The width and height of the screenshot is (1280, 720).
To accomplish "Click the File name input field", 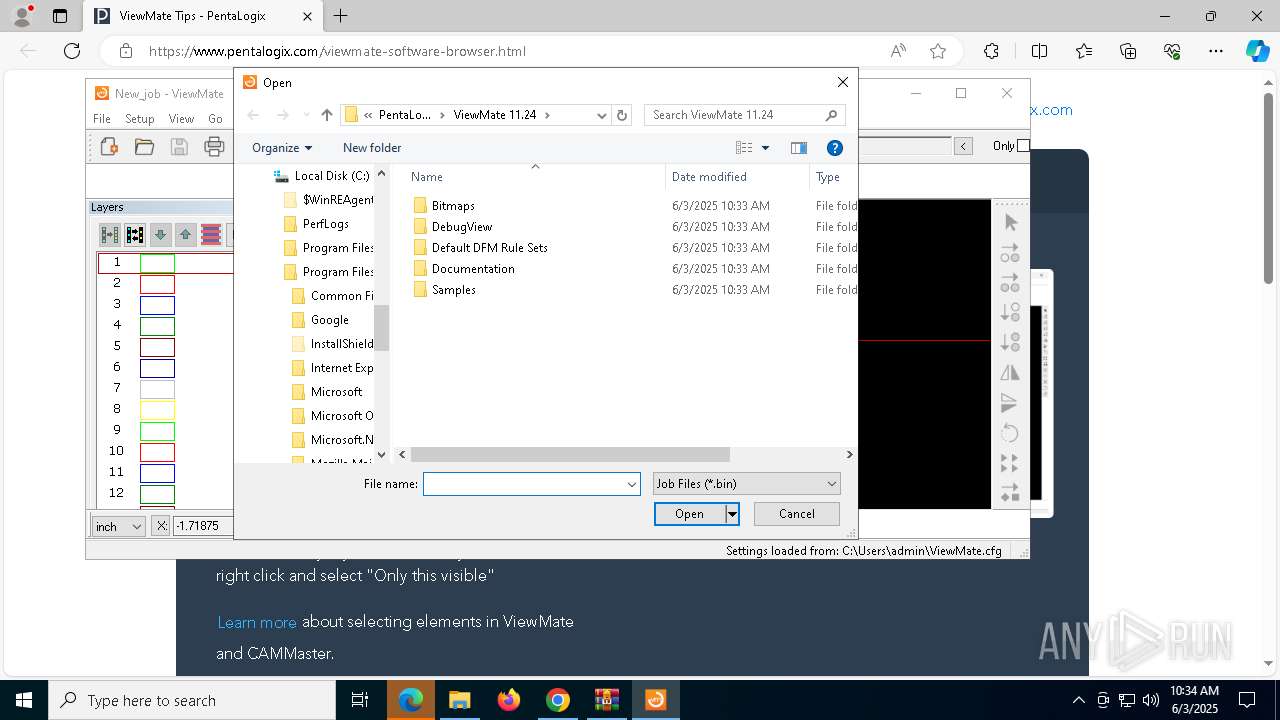I will [523, 484].
